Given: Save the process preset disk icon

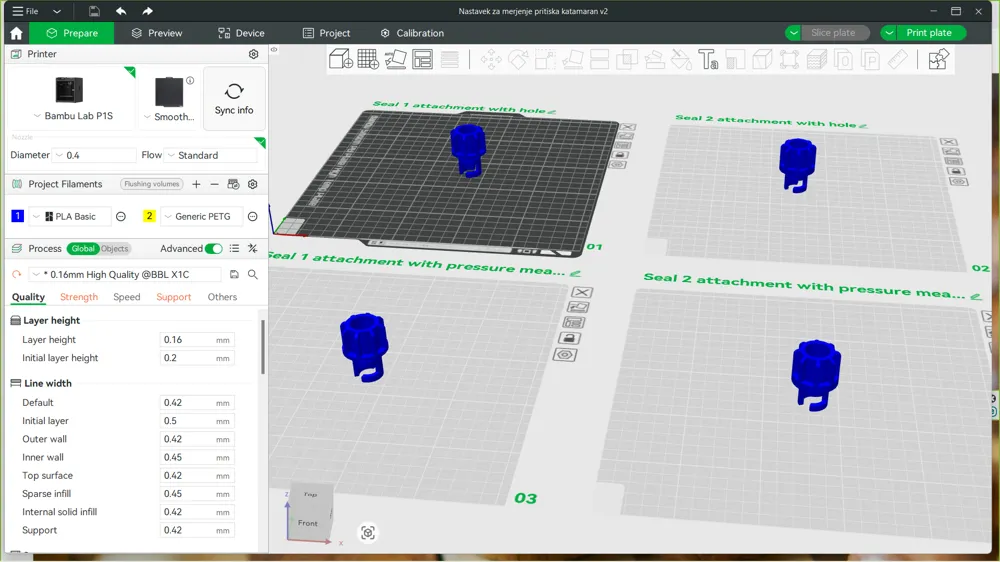Looking at the screenshot, I should tap(234, 274).
